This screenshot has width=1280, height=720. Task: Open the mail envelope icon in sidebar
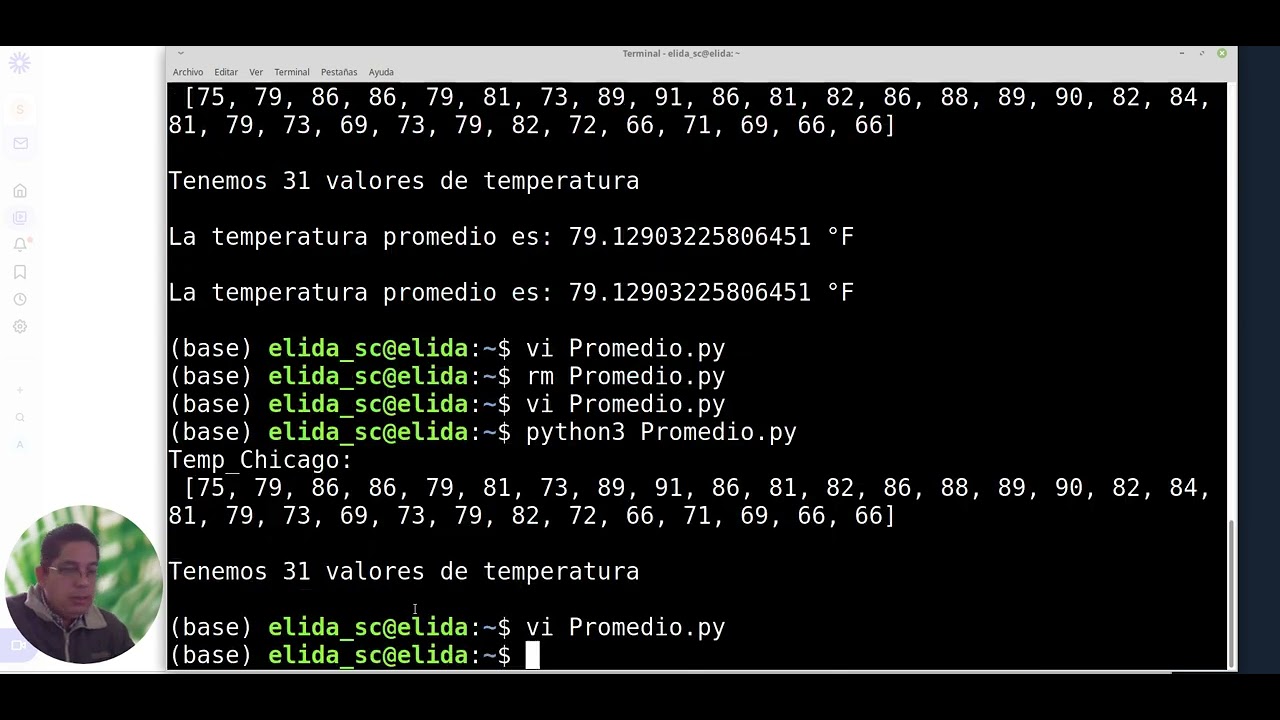coord(20,143)
